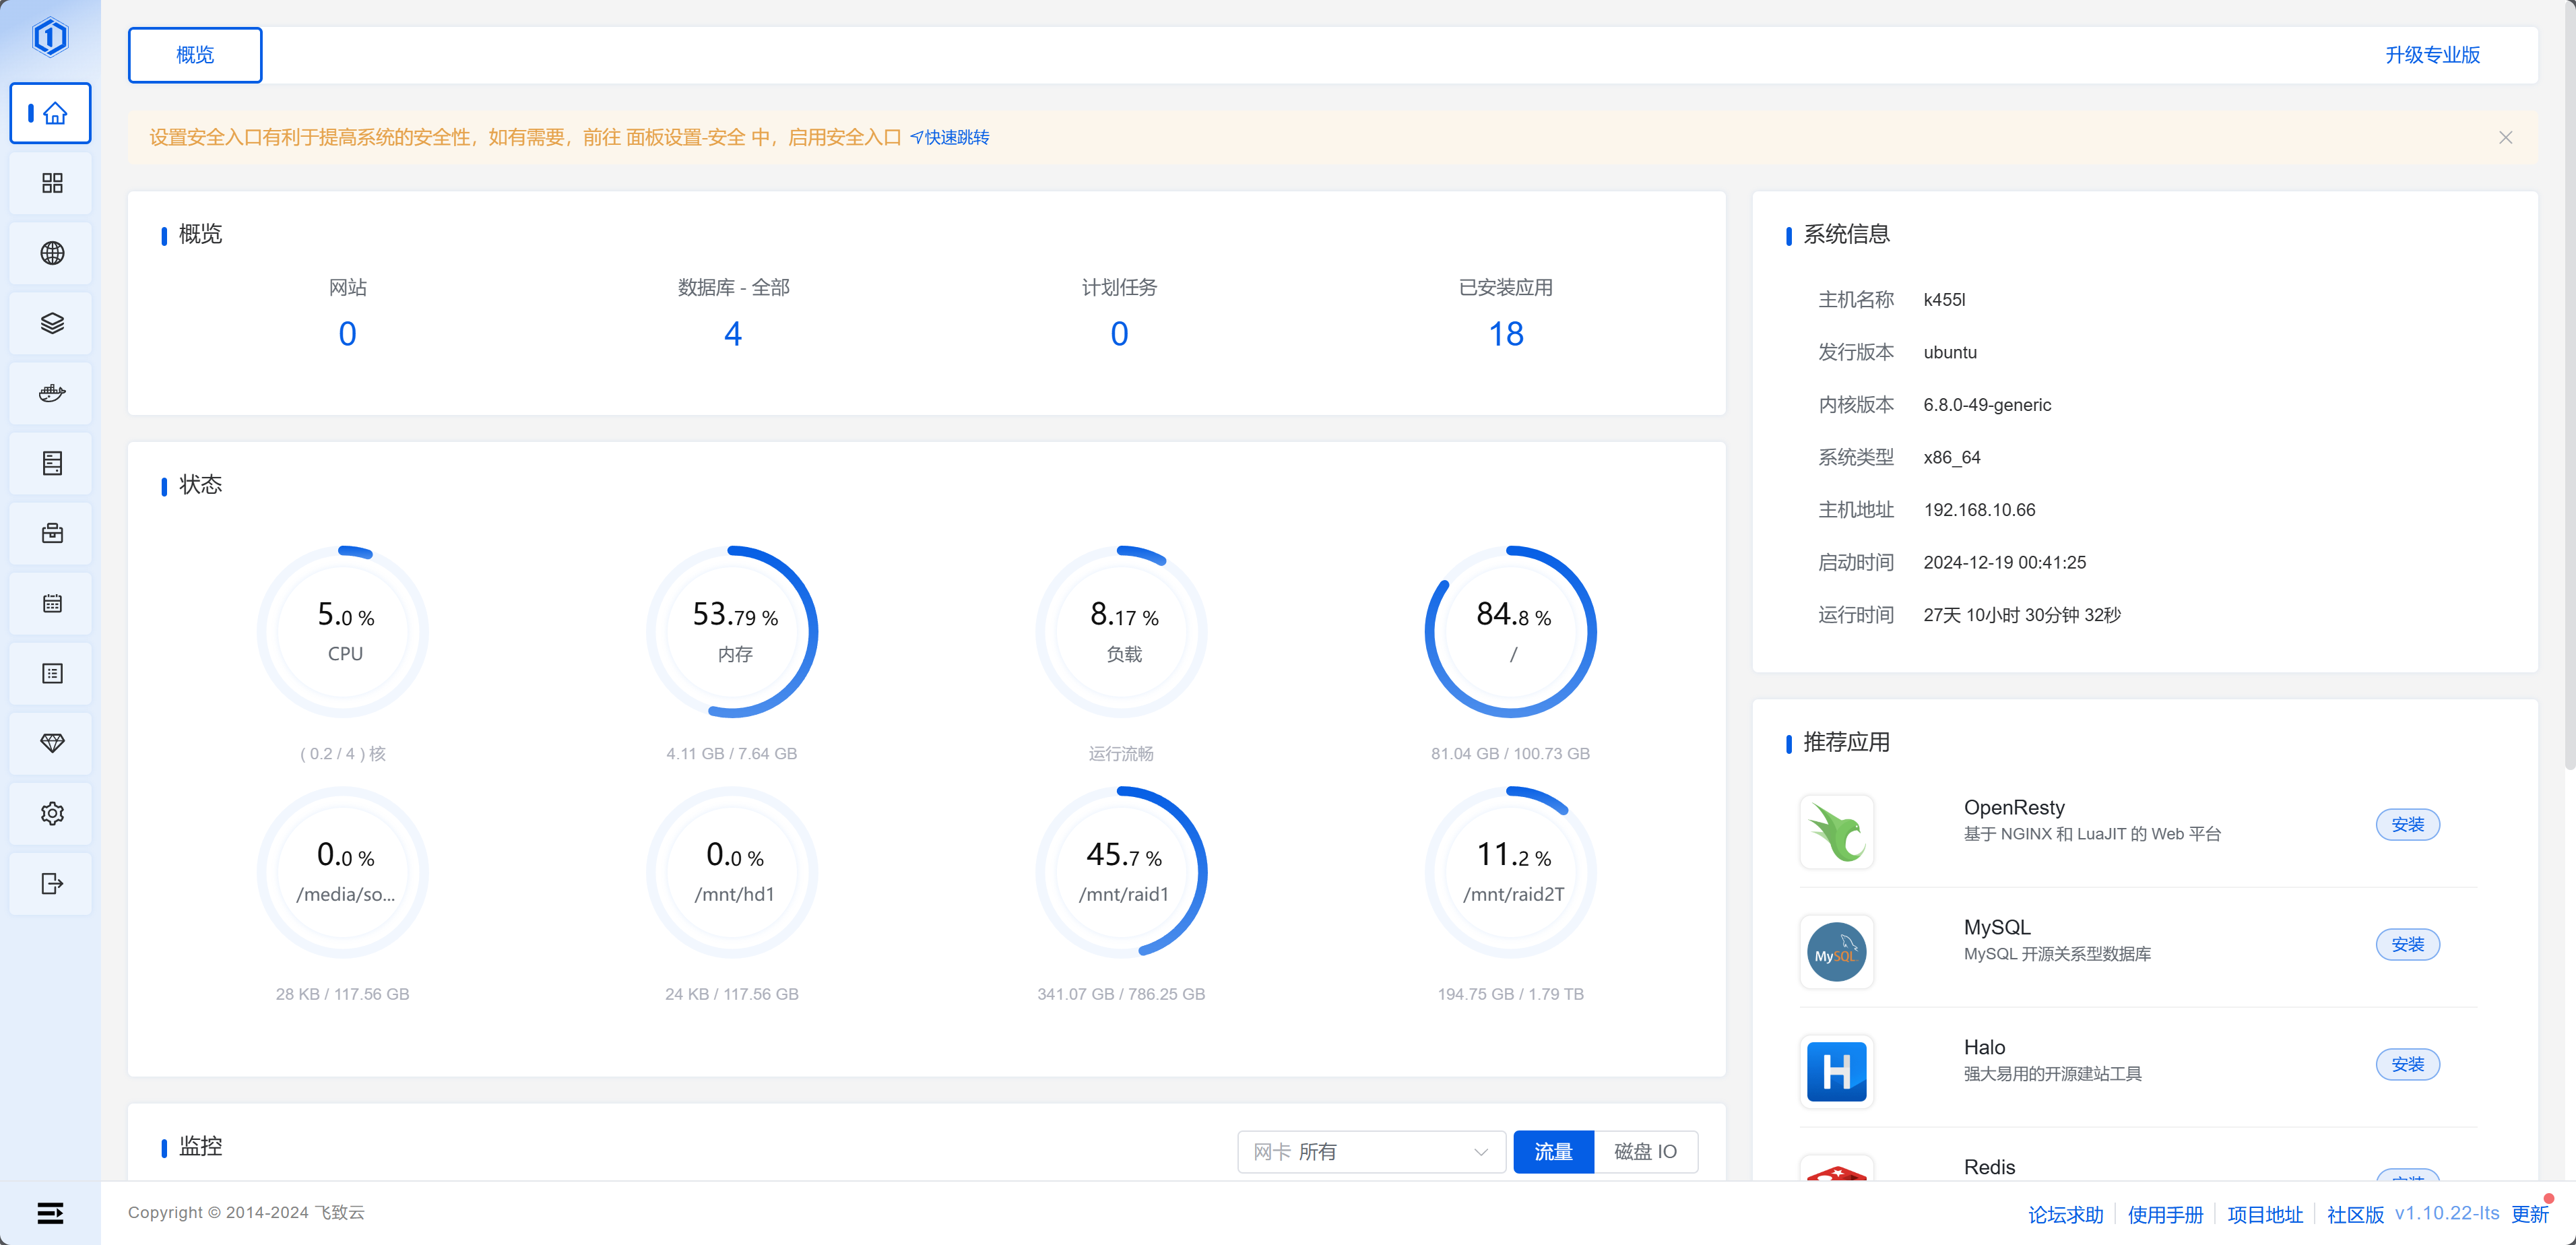Click the memory usage gauge
2576x1245 pixels.
click(x=733, y=631)
